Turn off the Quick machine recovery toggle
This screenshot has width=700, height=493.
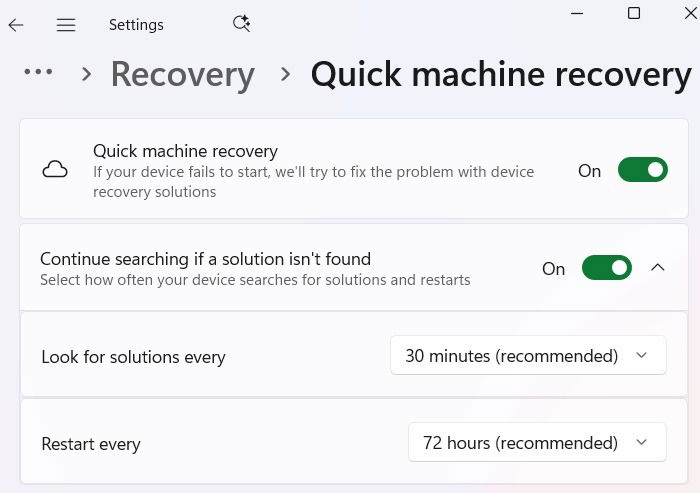(642, 170)
